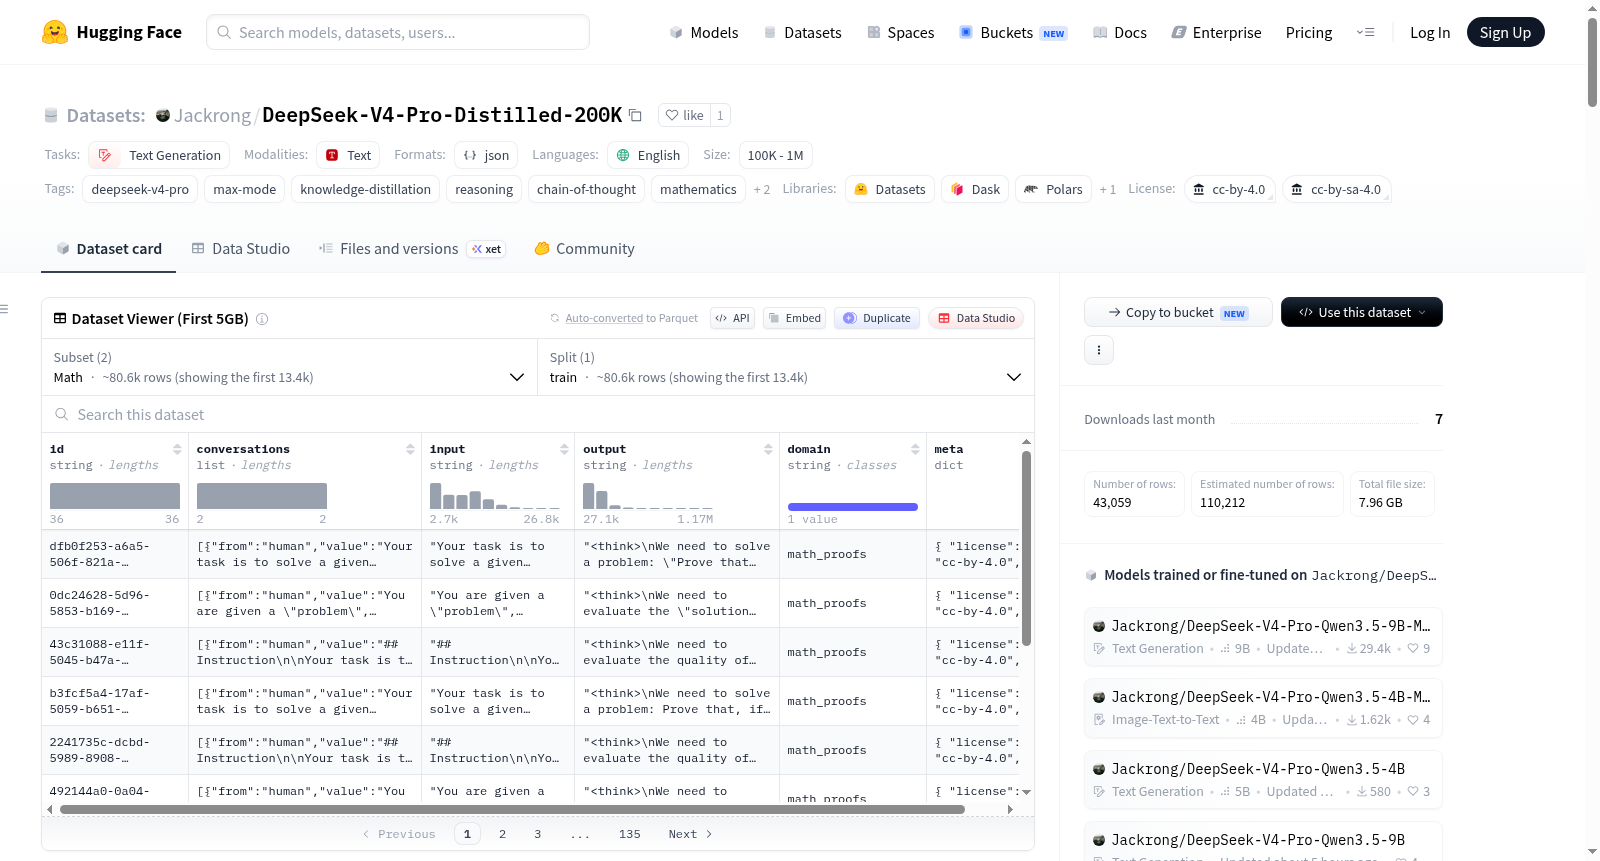Go to Next page of rows
This screenshot has width=1600, height=861.
tap(690, 834)
